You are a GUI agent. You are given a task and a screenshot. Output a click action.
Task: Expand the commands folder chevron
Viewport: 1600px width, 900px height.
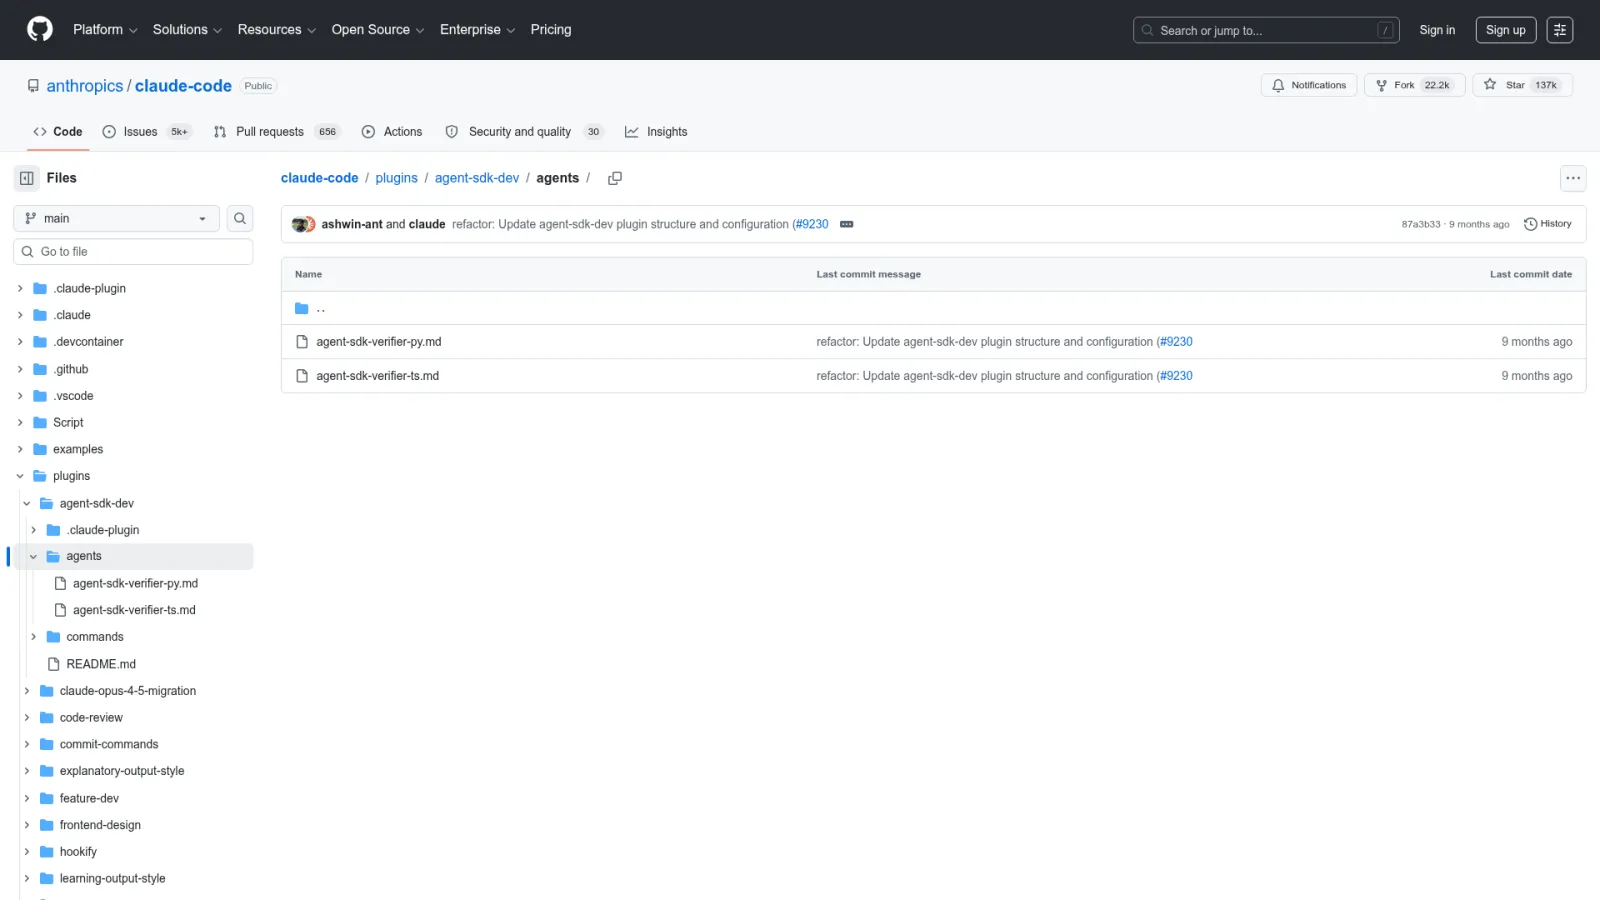coord(33,637)
